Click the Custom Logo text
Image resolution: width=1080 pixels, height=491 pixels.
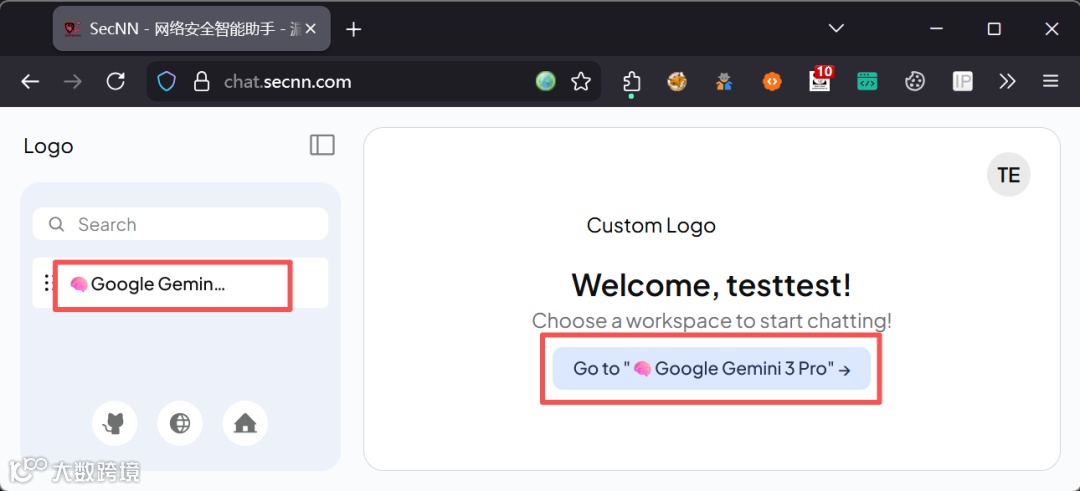pos(651,225)
